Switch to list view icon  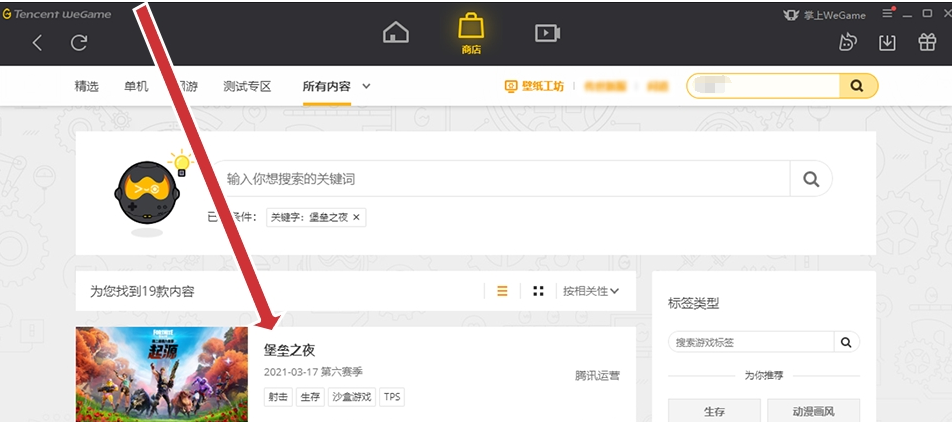(x=502, y=291)
